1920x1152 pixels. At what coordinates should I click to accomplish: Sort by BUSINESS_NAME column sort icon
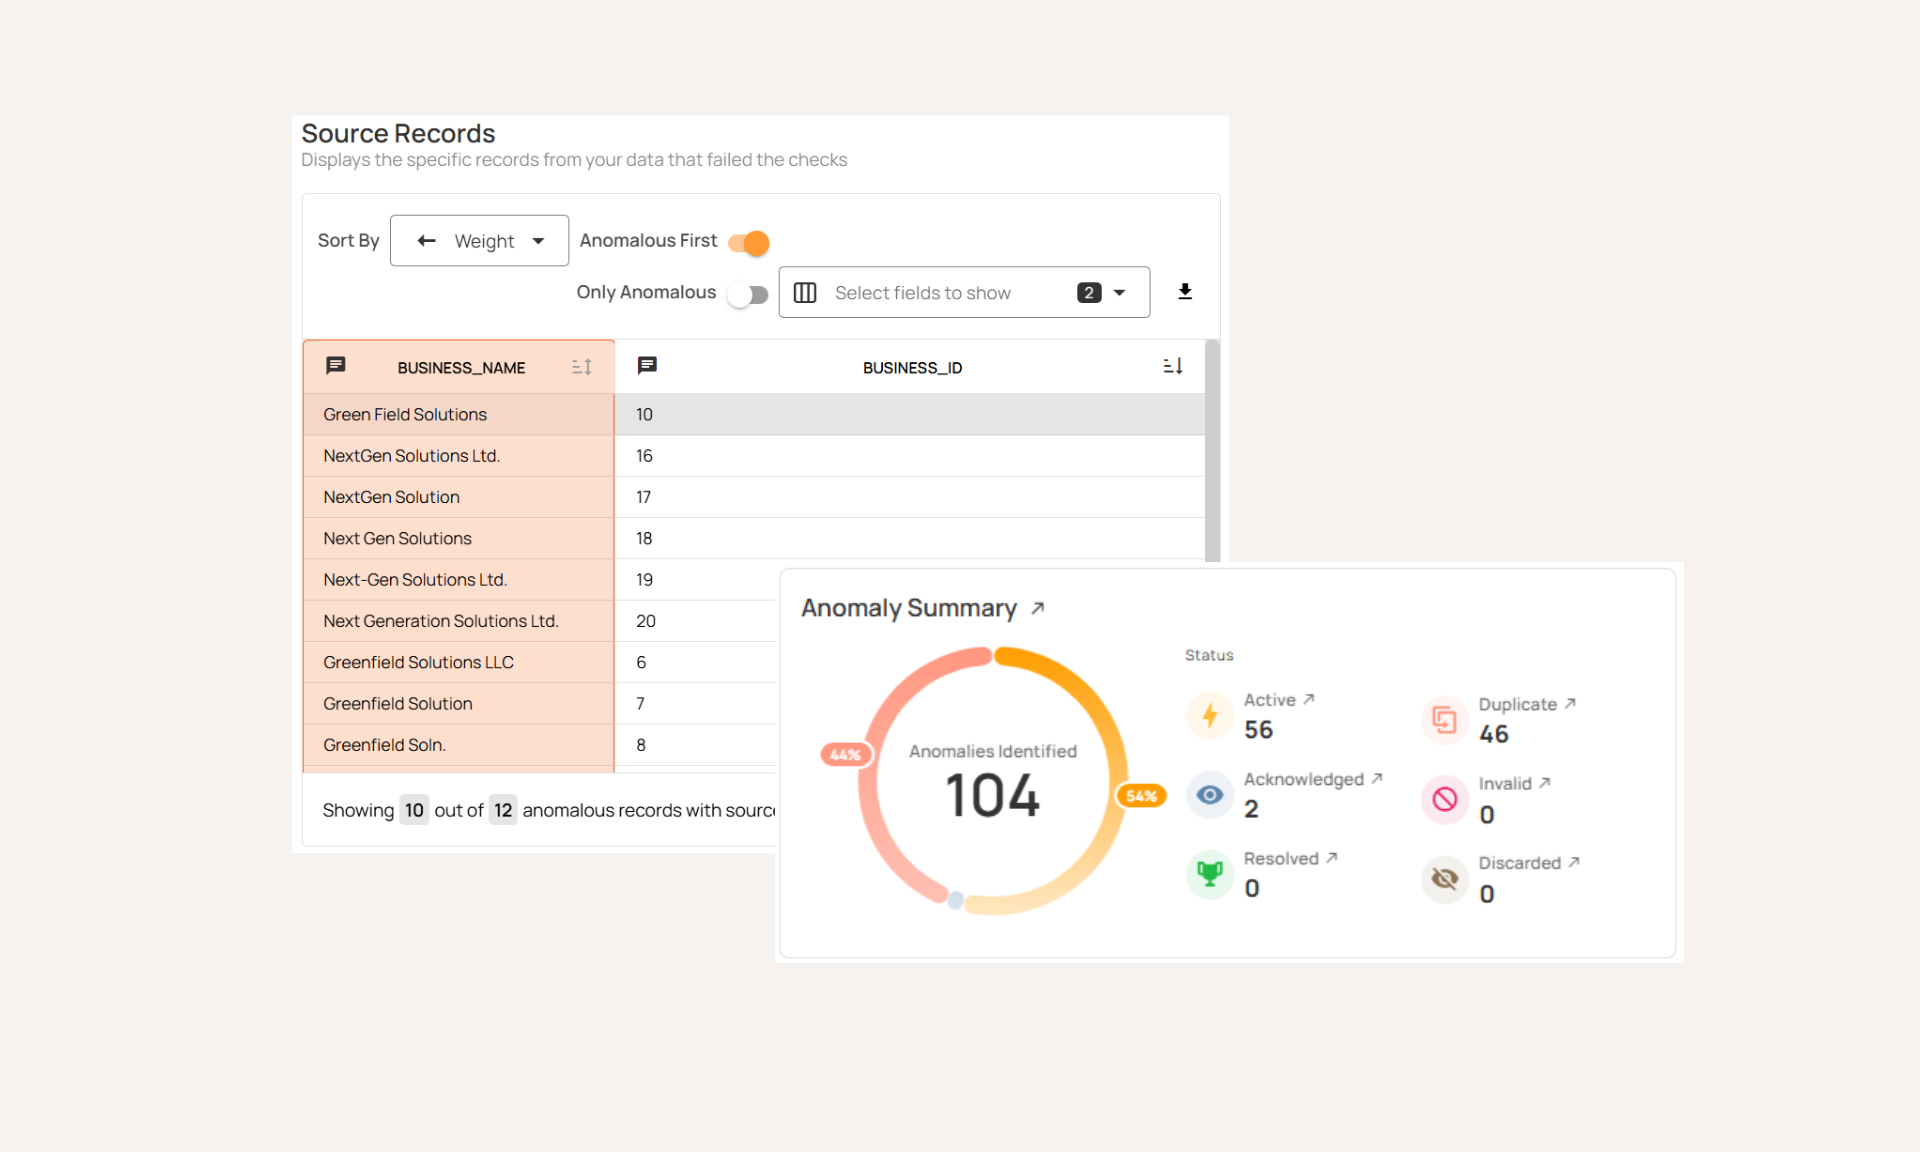(582, 367)
